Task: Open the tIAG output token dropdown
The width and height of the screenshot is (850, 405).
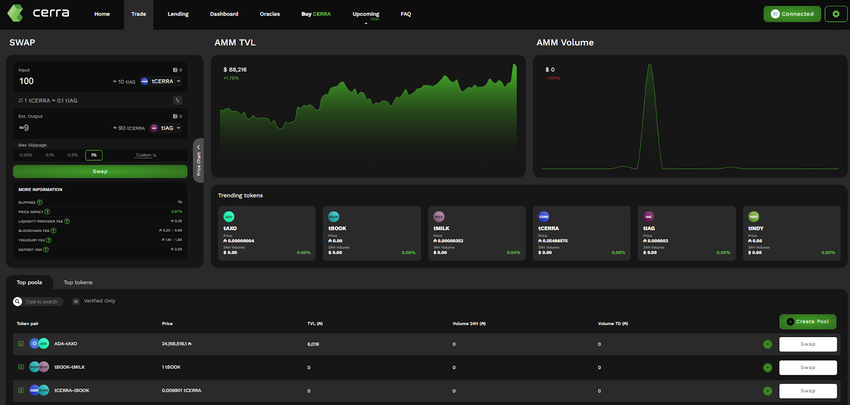Action: tap(168, 128)
